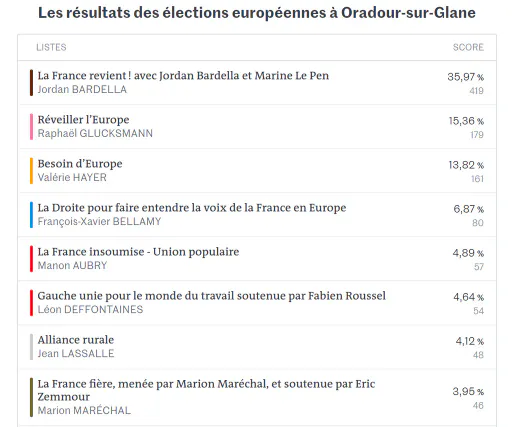512x427 pixels.
Task: Click the red color bar beside Manon Aubry
Action: (31, 259)
